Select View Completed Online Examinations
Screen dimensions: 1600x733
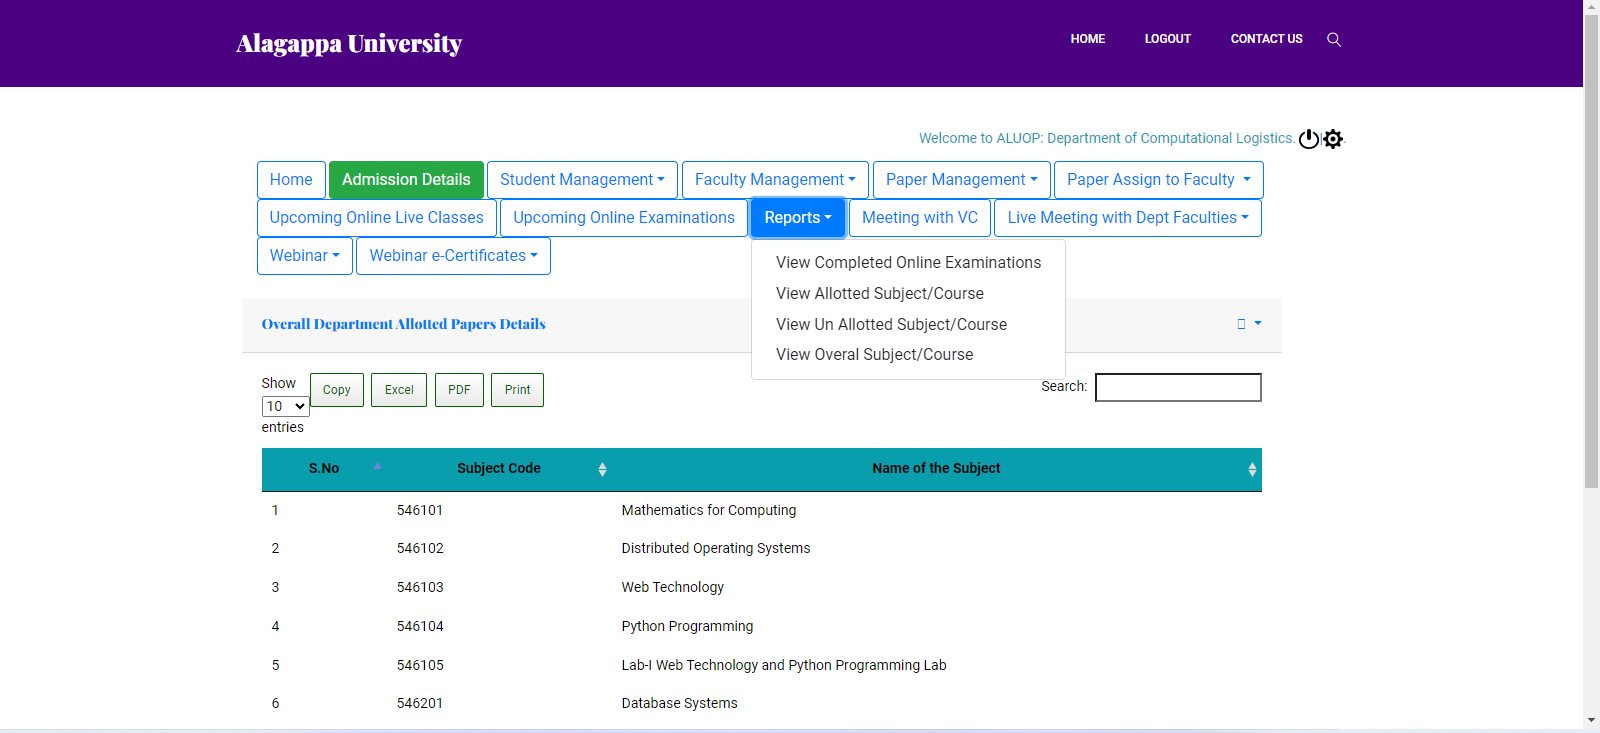point(908,262)
